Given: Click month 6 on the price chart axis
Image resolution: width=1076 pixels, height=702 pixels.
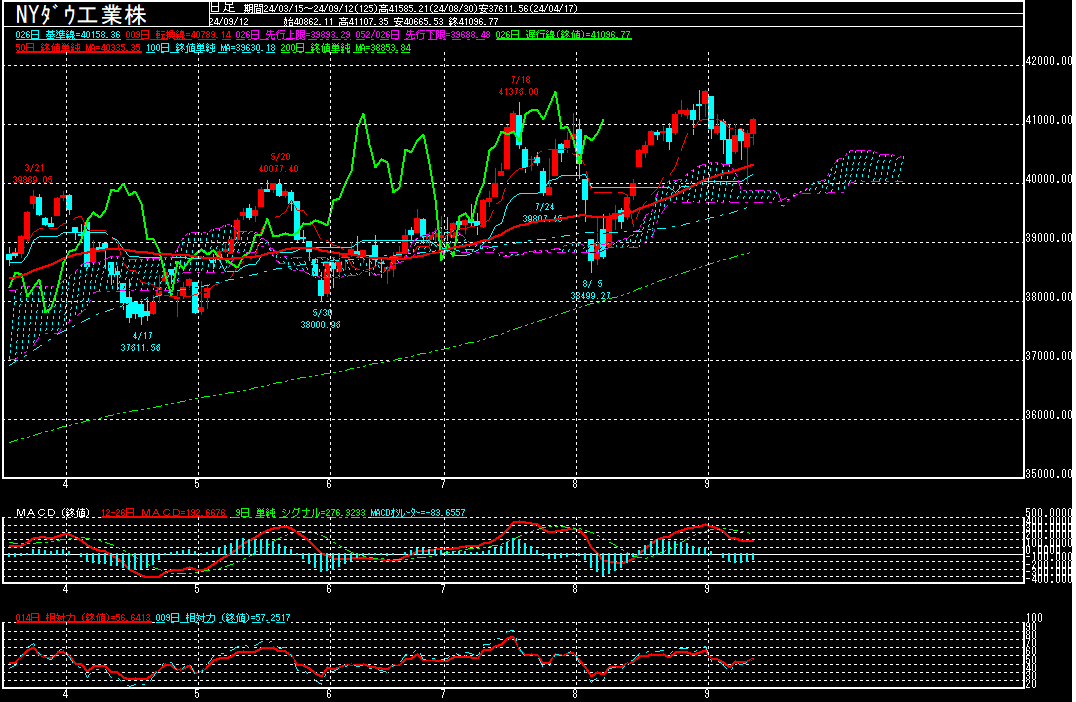Looking at the screenshot, I should [329, 484].
